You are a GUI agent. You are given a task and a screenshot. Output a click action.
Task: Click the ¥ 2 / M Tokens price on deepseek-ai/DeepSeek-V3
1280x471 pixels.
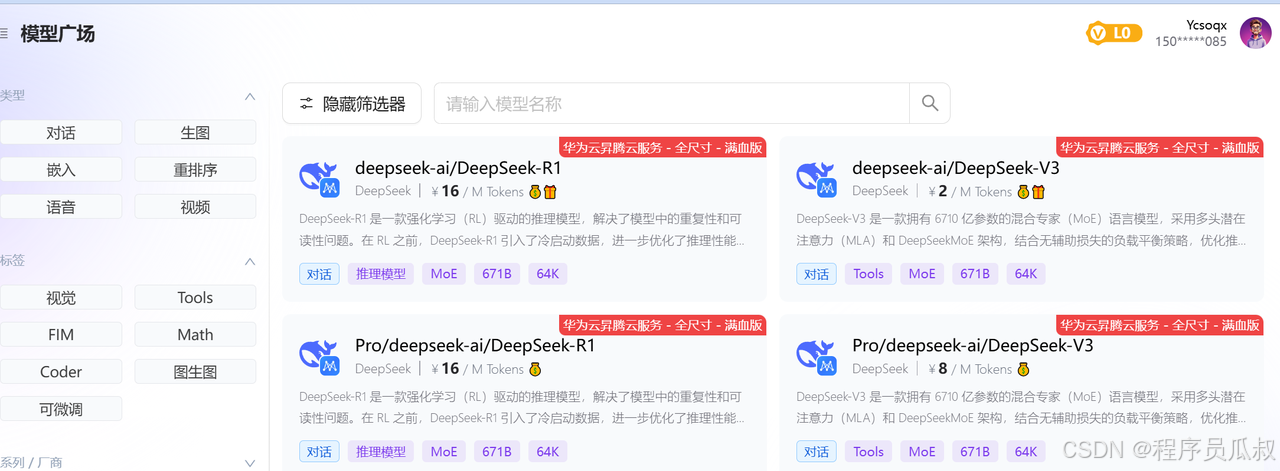click(x=970, y=191)
